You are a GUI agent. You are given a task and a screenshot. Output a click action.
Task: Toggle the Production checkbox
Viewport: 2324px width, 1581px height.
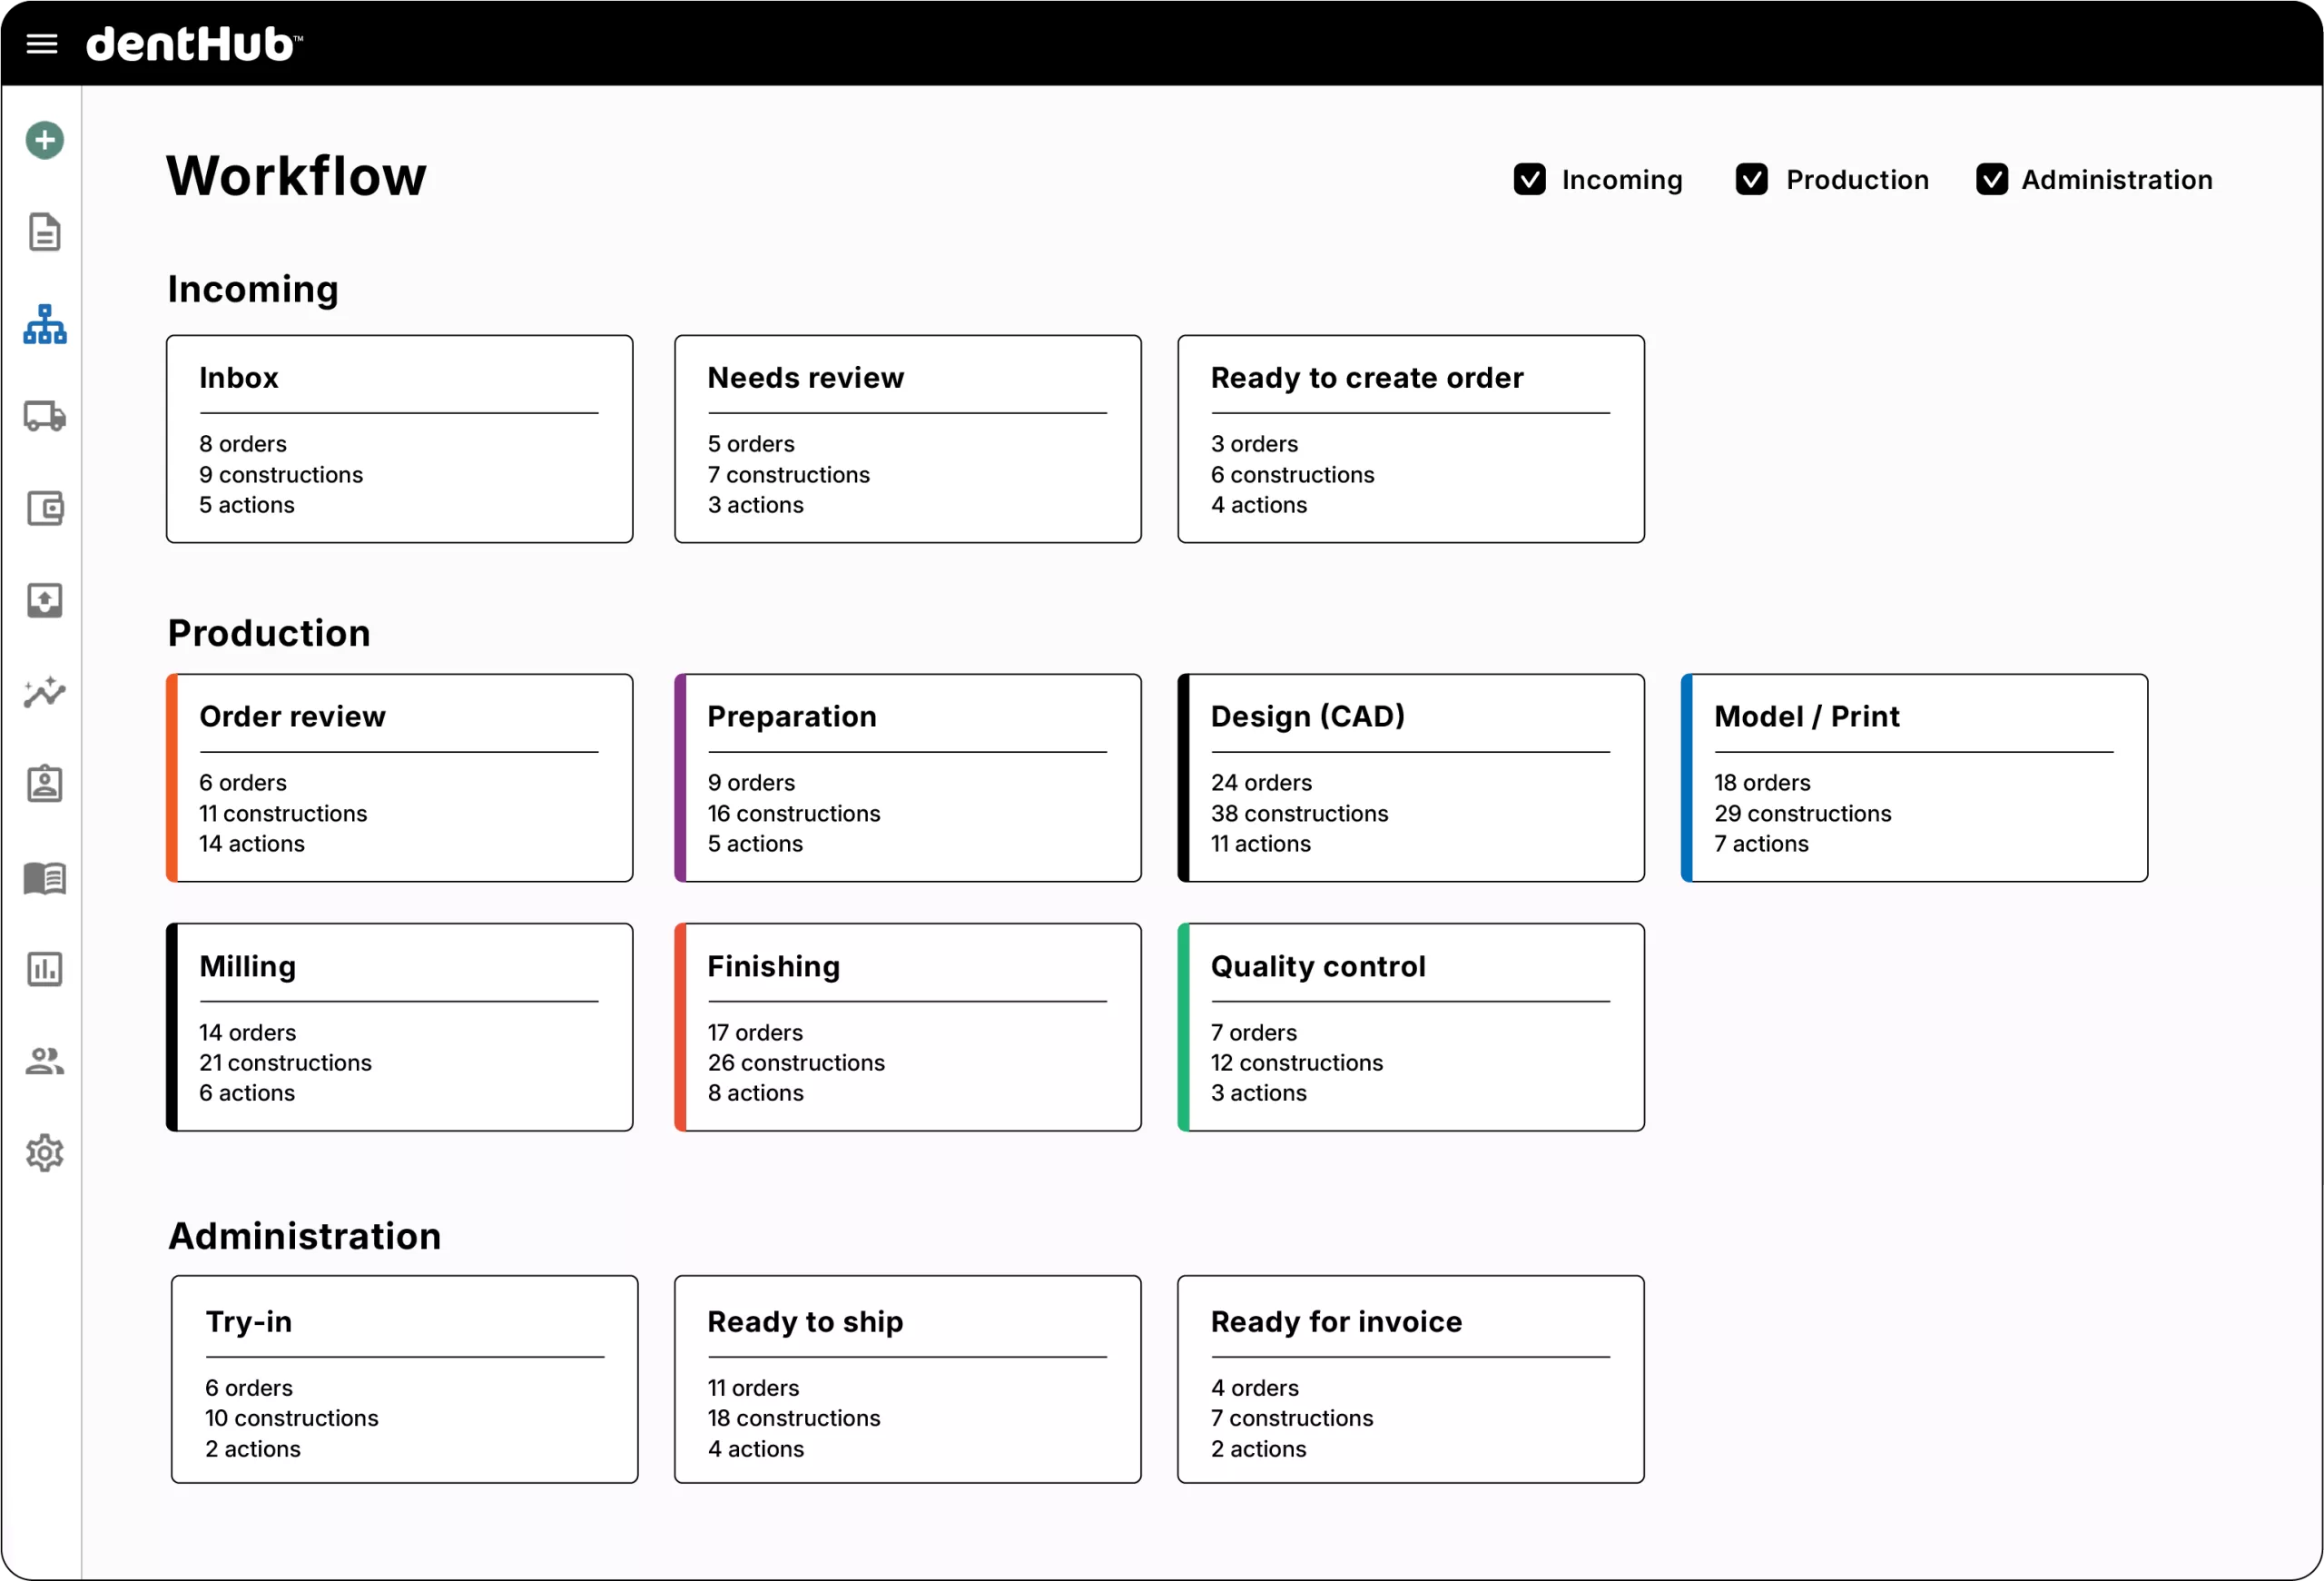pos(1751,180)
